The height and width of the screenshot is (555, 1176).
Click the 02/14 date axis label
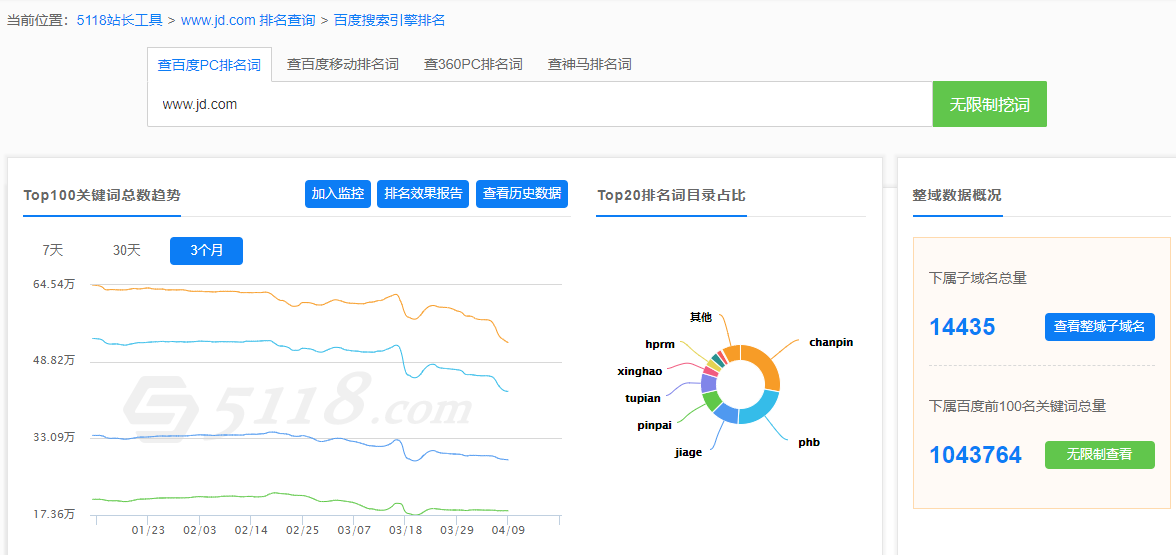251,530
